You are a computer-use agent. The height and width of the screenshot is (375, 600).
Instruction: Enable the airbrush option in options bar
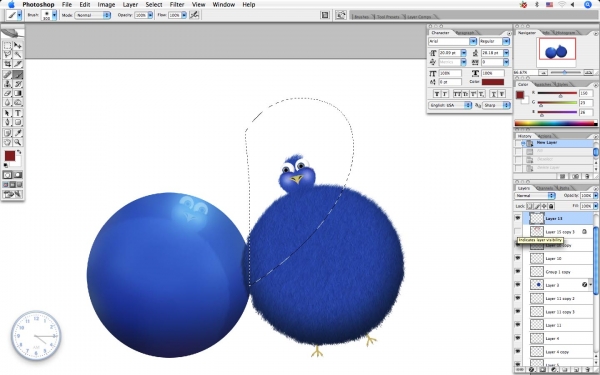click(194, 15)
